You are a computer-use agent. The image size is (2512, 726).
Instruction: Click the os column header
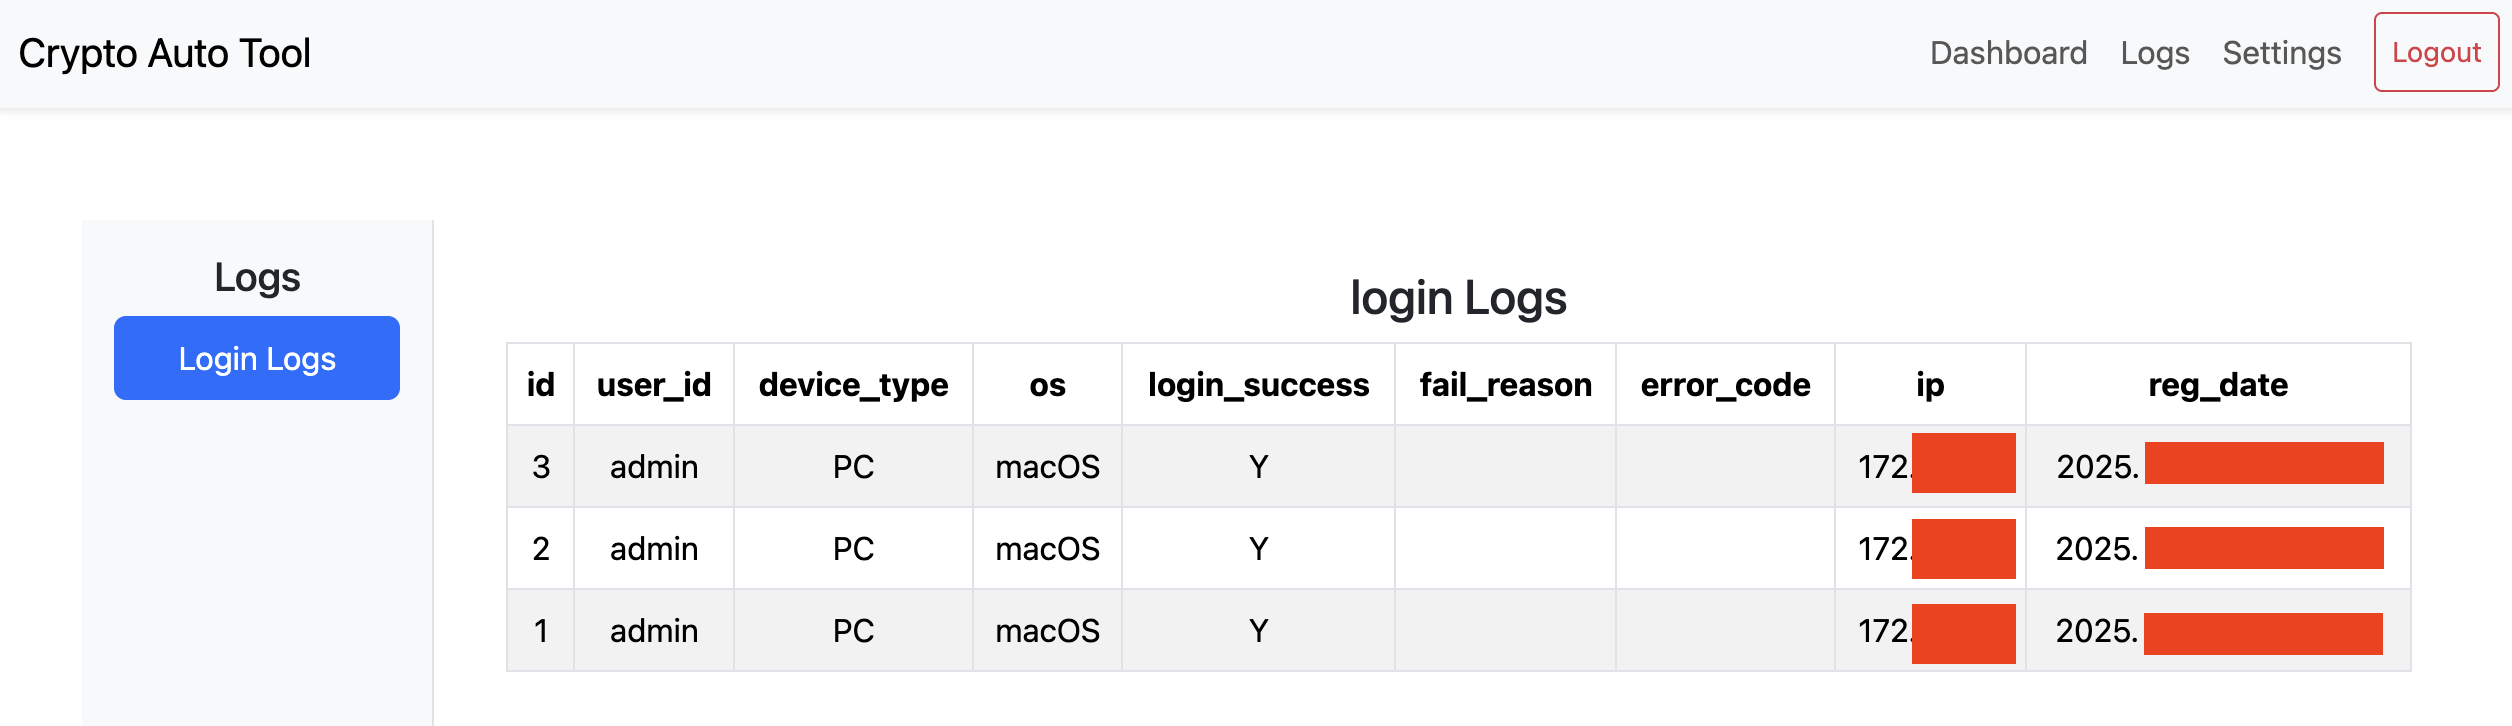pyautogui.click(x=1047, y=385)
